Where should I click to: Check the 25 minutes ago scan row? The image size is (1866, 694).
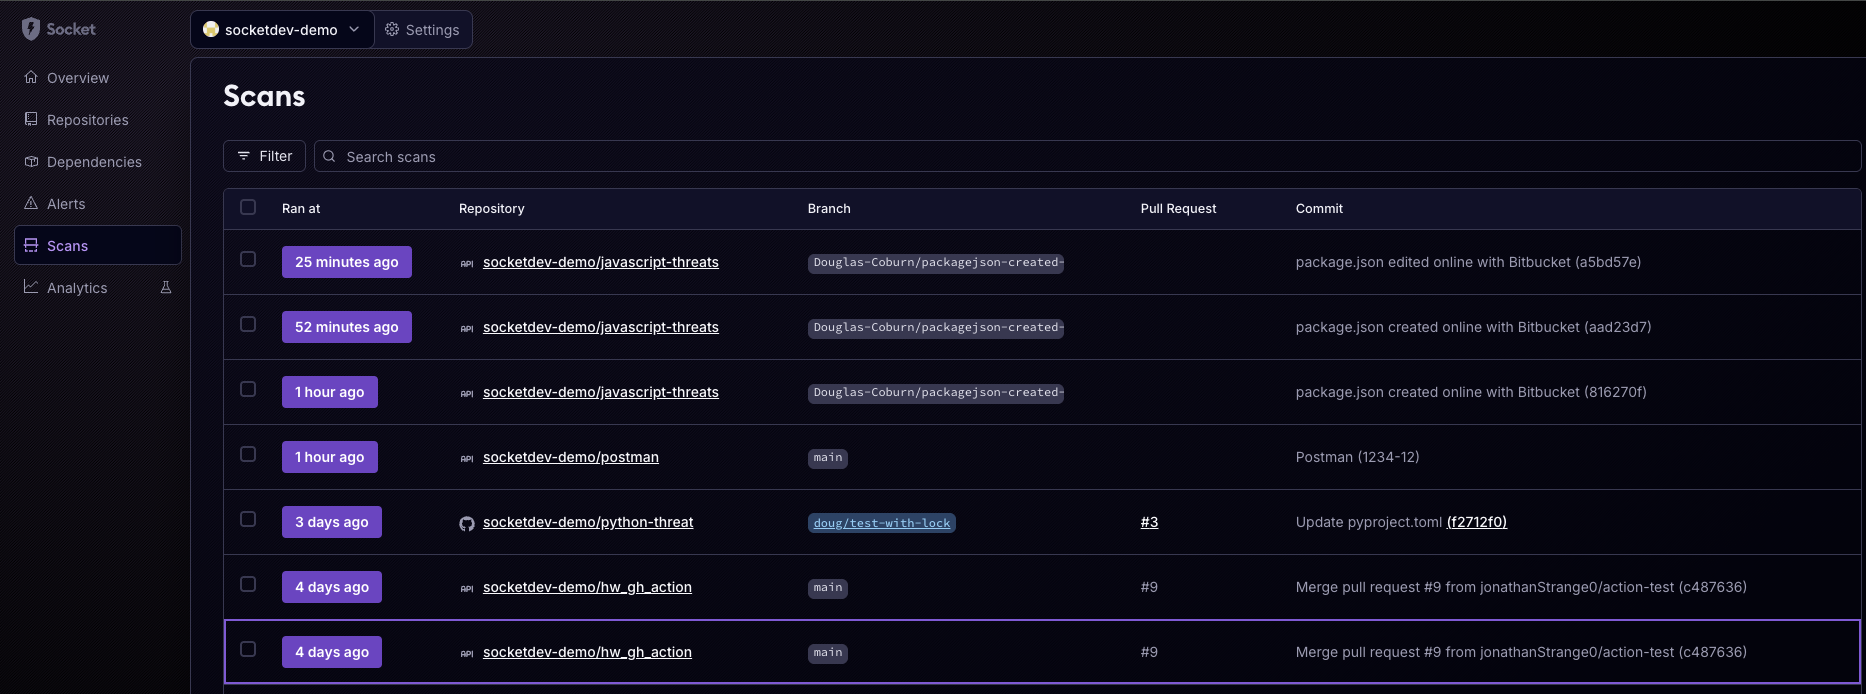[x=248, y=259]
